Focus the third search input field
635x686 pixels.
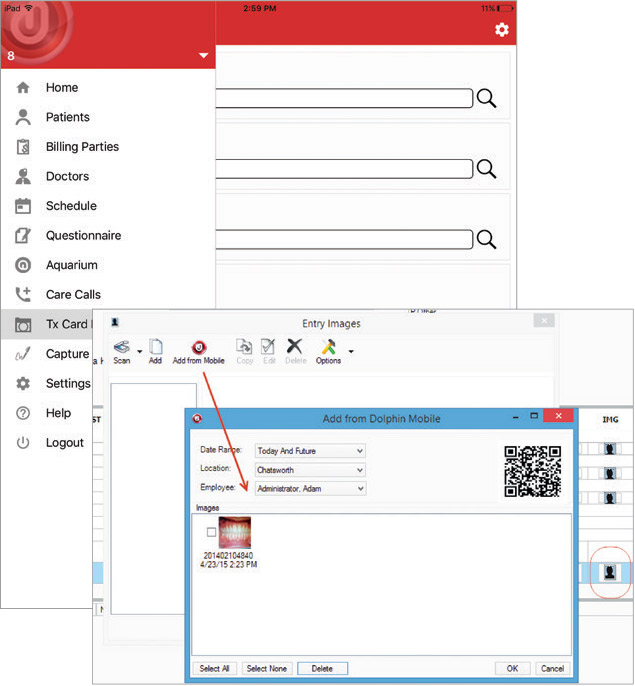pos(344,239)
